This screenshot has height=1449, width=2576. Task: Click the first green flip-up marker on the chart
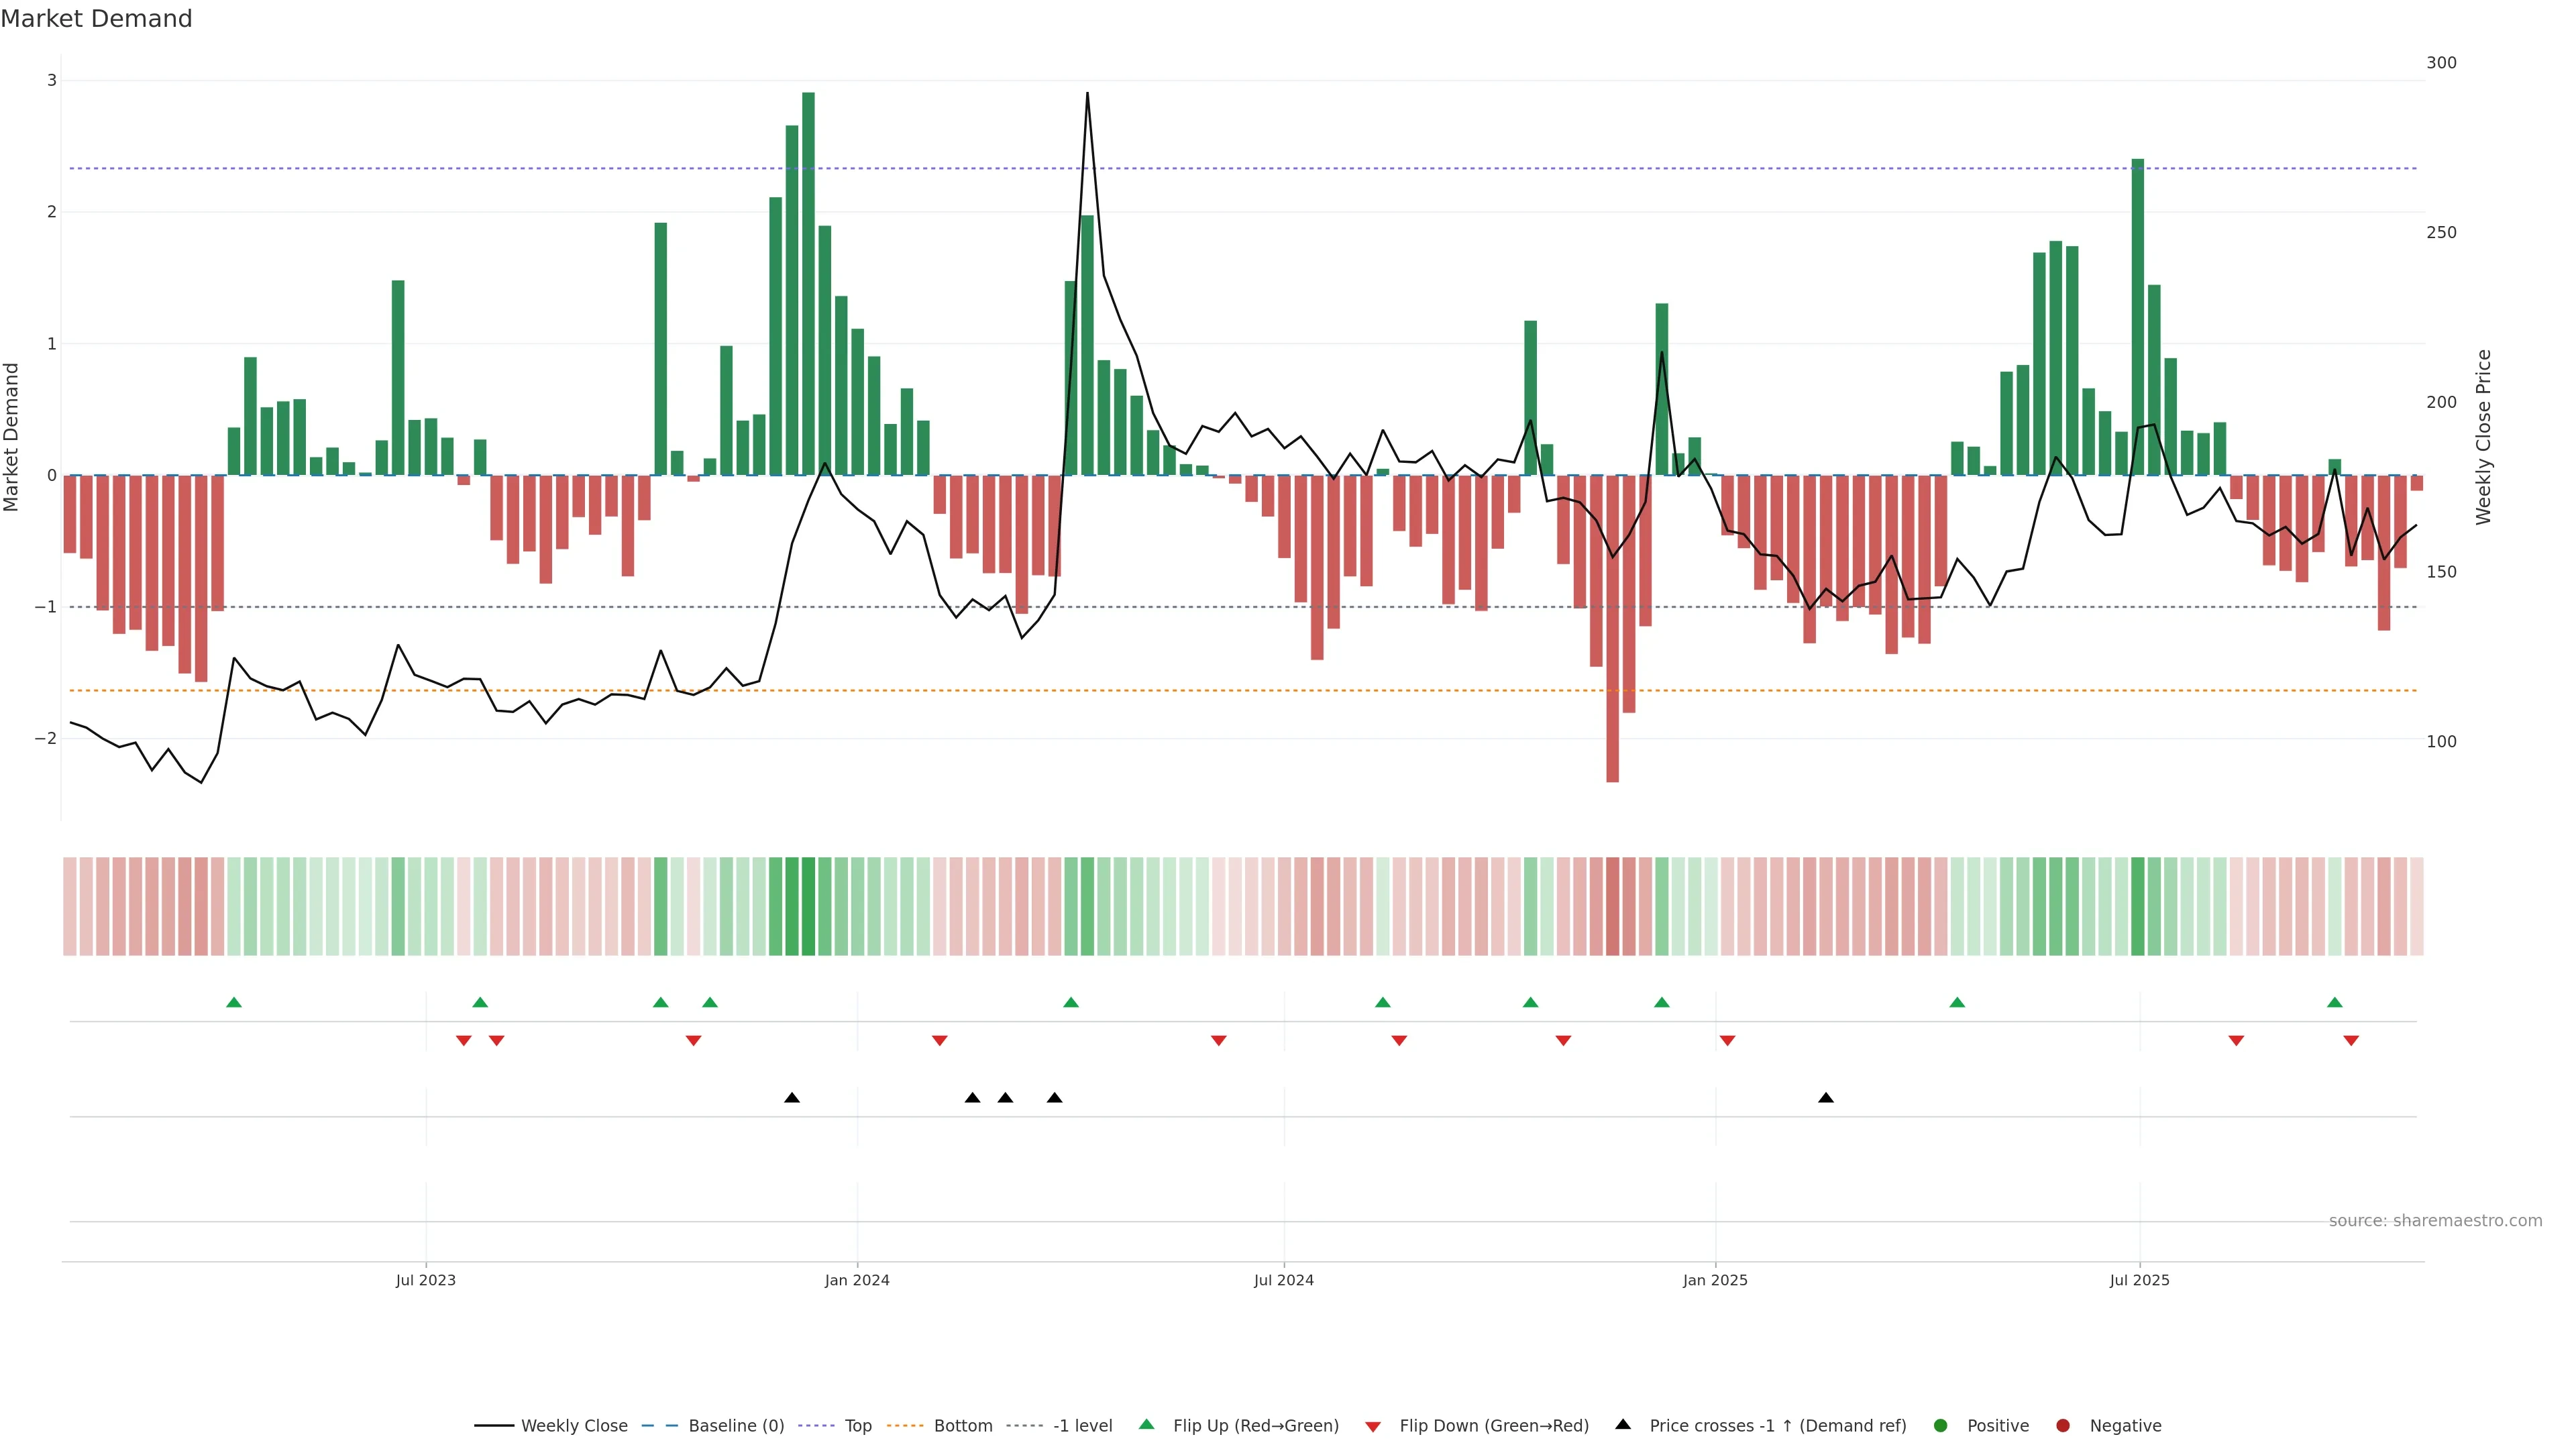[x=234, y=1002]
